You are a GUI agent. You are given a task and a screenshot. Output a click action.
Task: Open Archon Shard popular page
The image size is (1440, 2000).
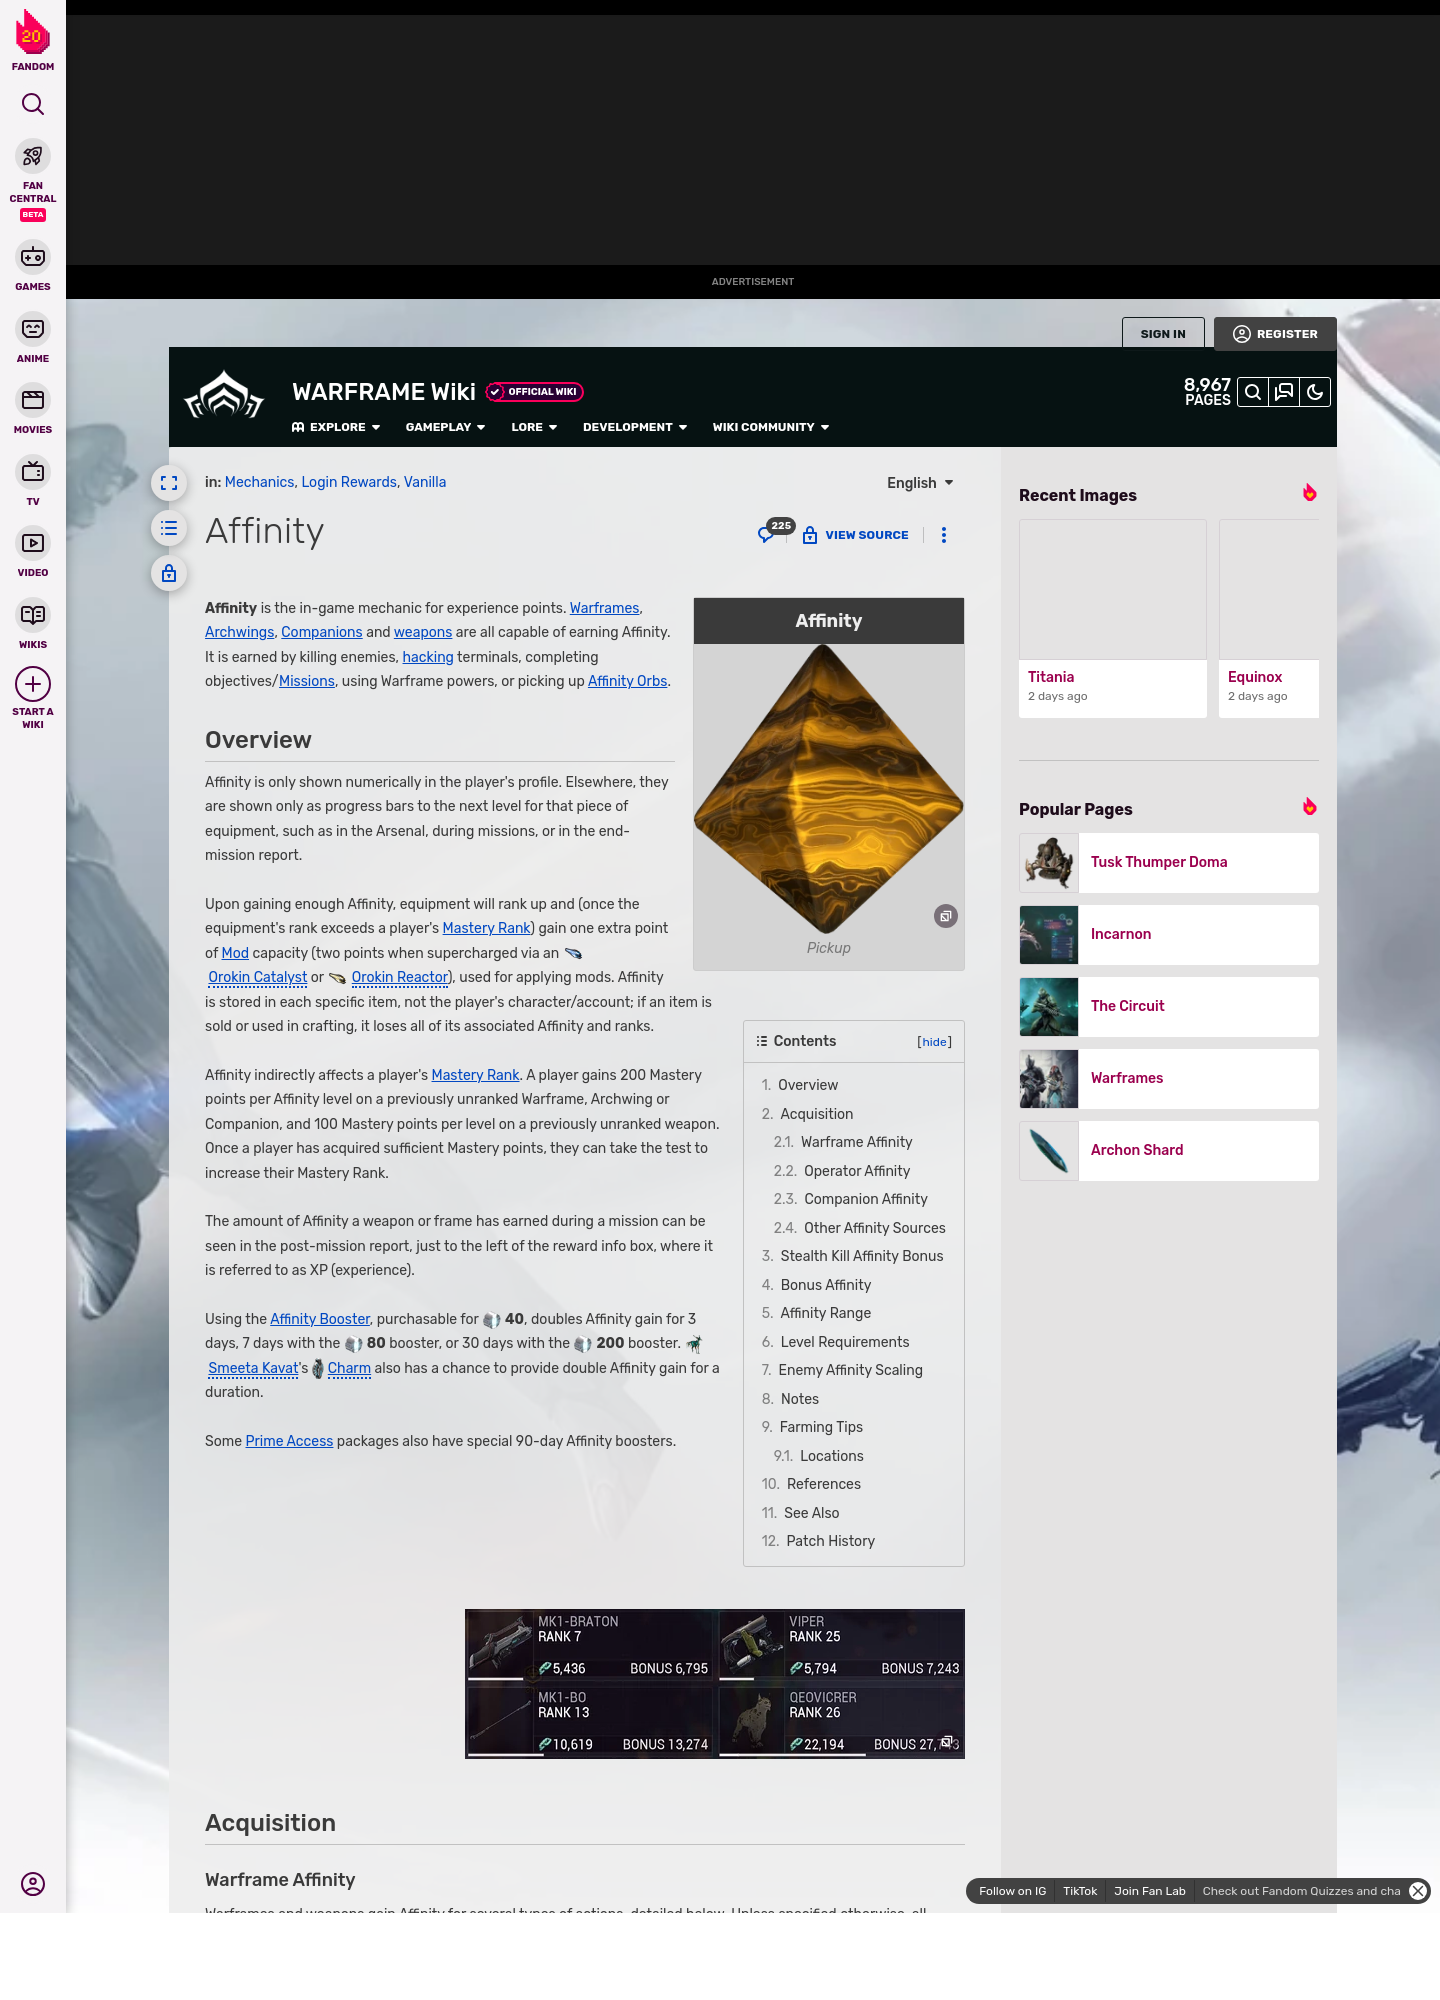click(x=1169, y=1150)
